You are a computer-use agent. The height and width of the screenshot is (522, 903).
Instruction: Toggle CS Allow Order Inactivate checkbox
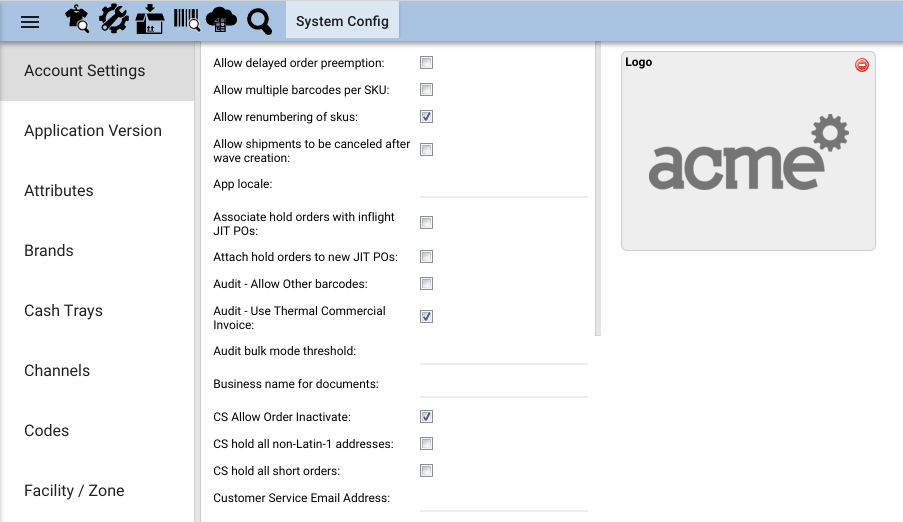tap(426, 417)
